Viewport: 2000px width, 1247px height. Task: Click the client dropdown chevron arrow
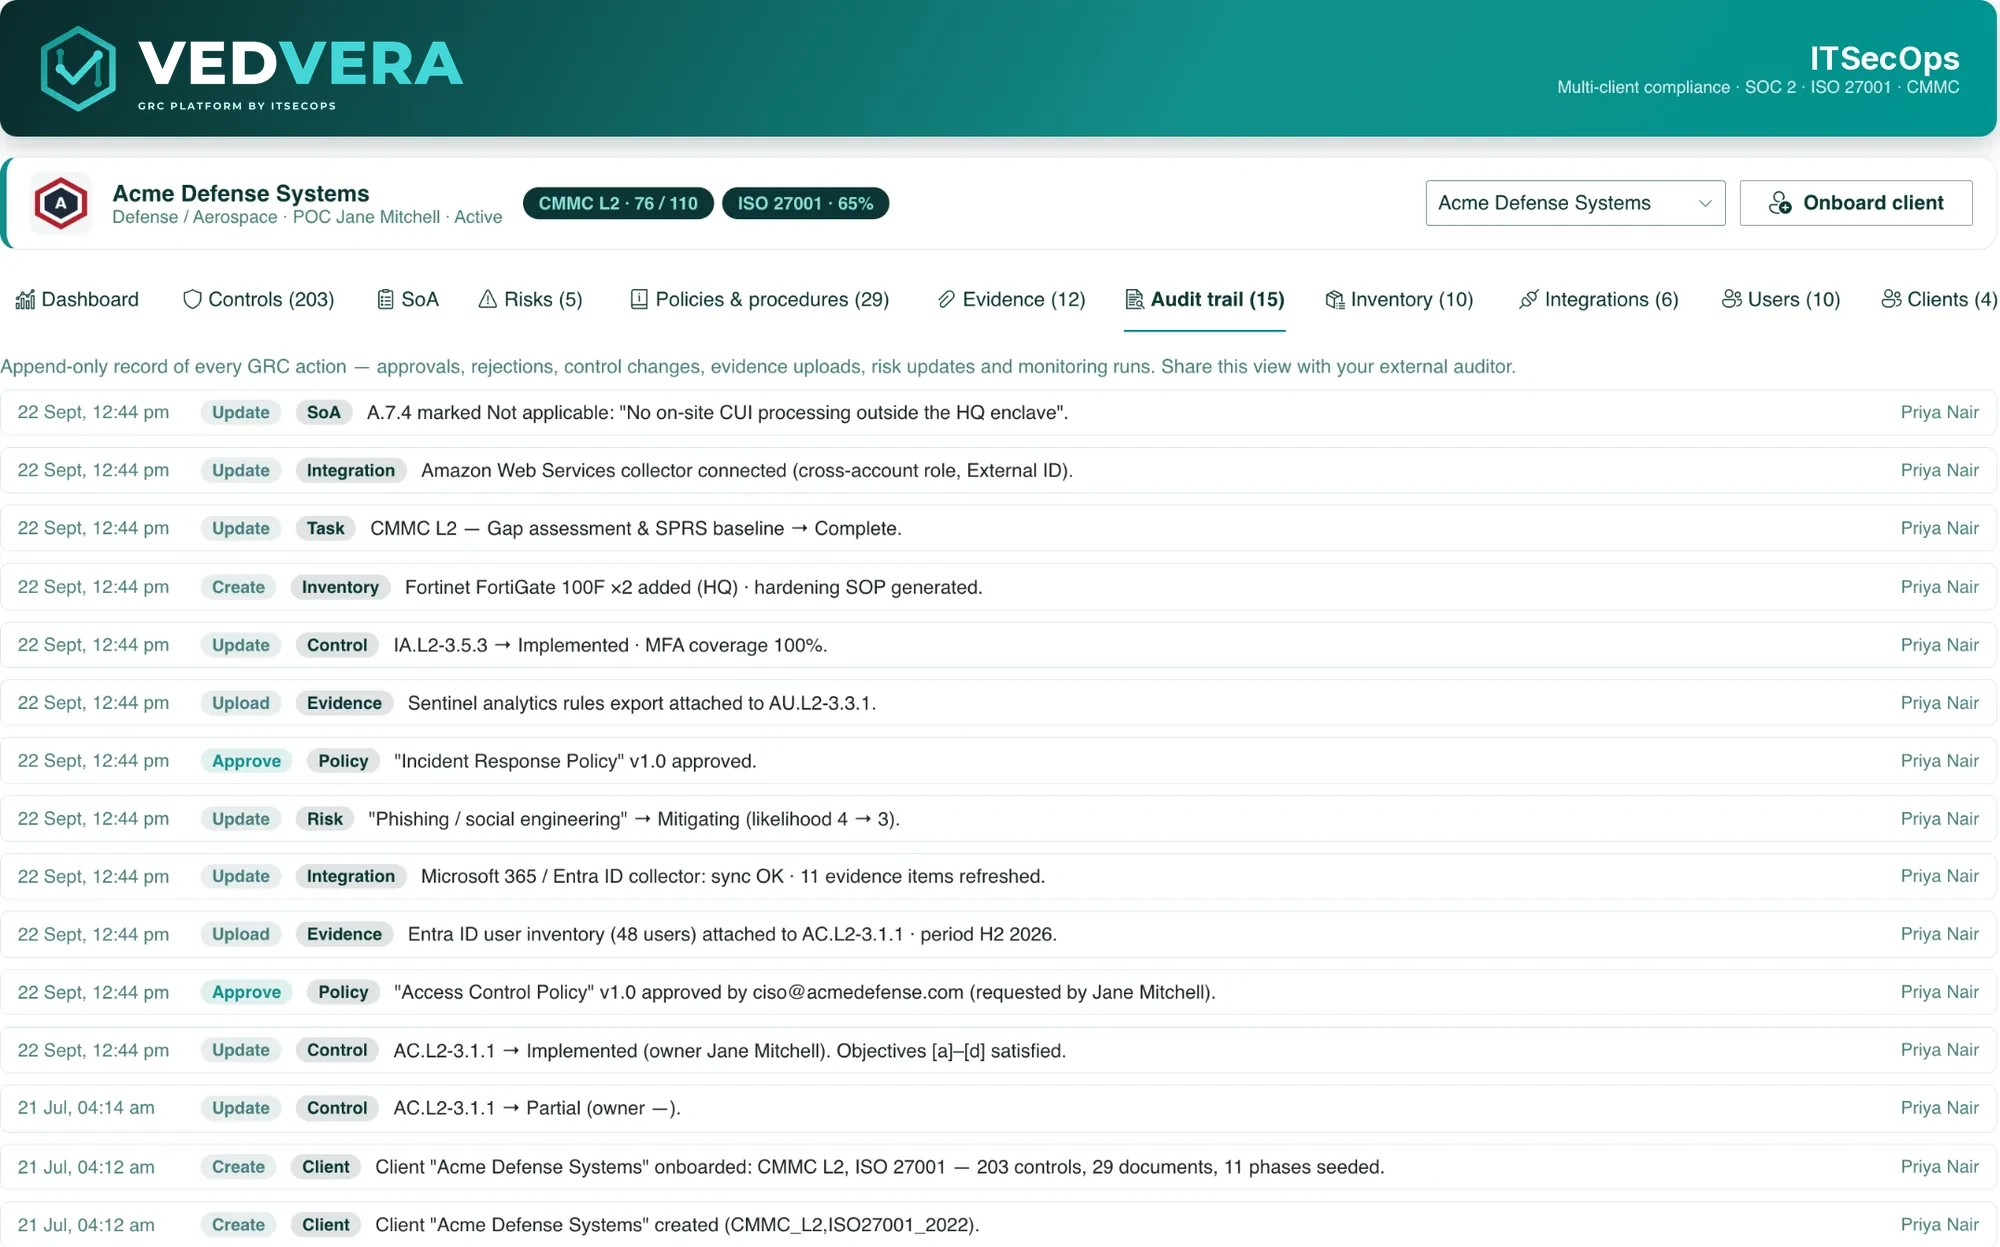click(x=1705, y=203)
